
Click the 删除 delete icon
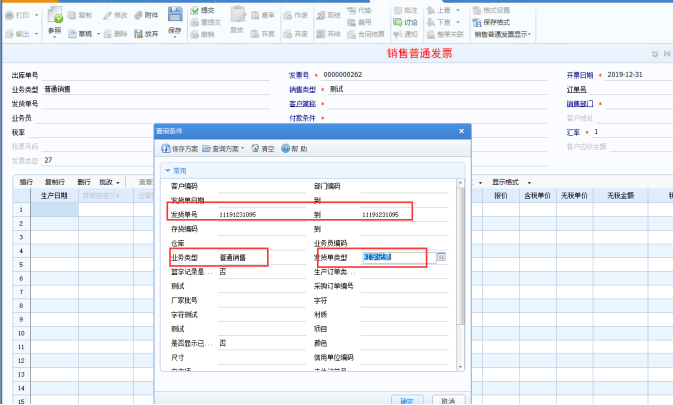[x=107, y=33]
